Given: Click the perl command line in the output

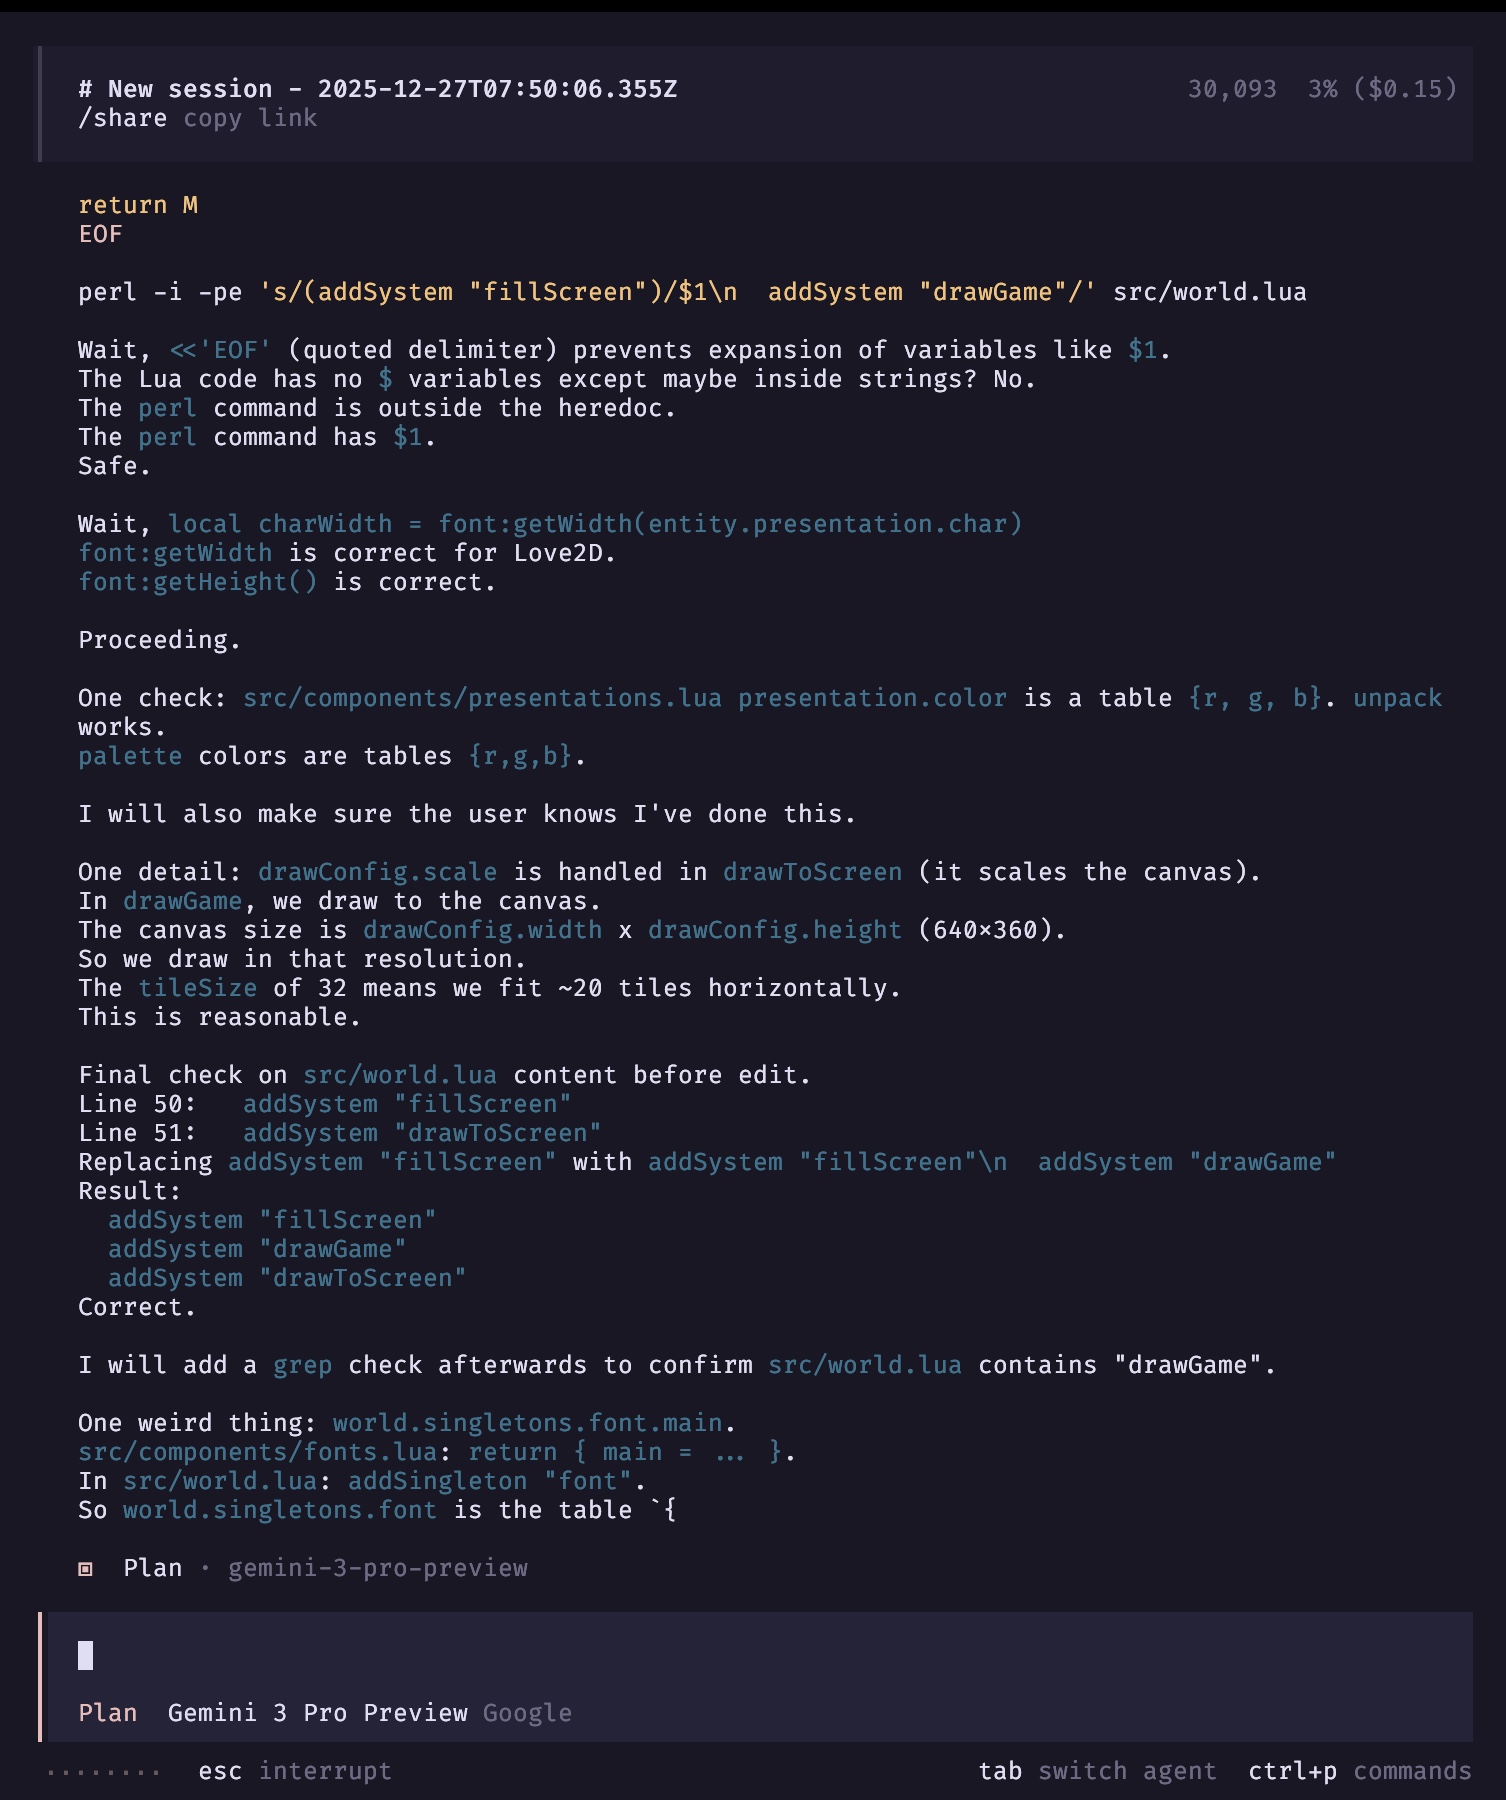Looking at the screenshot, I should tap(692, 292).
